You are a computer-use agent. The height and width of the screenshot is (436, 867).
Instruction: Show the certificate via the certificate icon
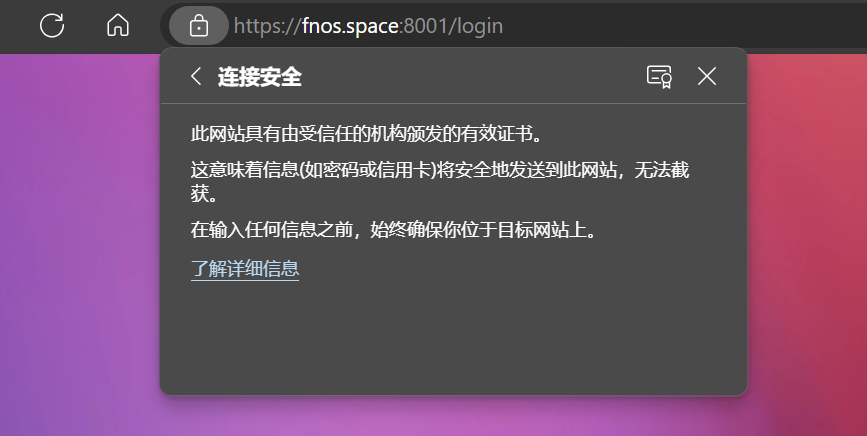[x=659, y=76]
